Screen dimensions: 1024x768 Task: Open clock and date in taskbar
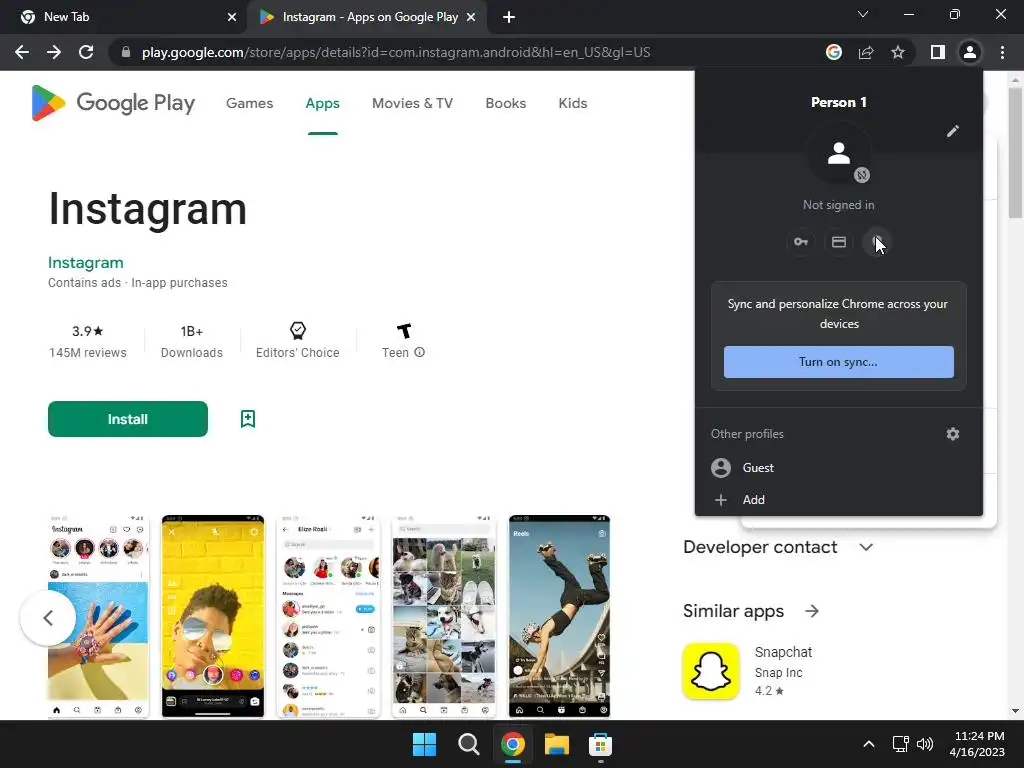click(x=978, y=744)
